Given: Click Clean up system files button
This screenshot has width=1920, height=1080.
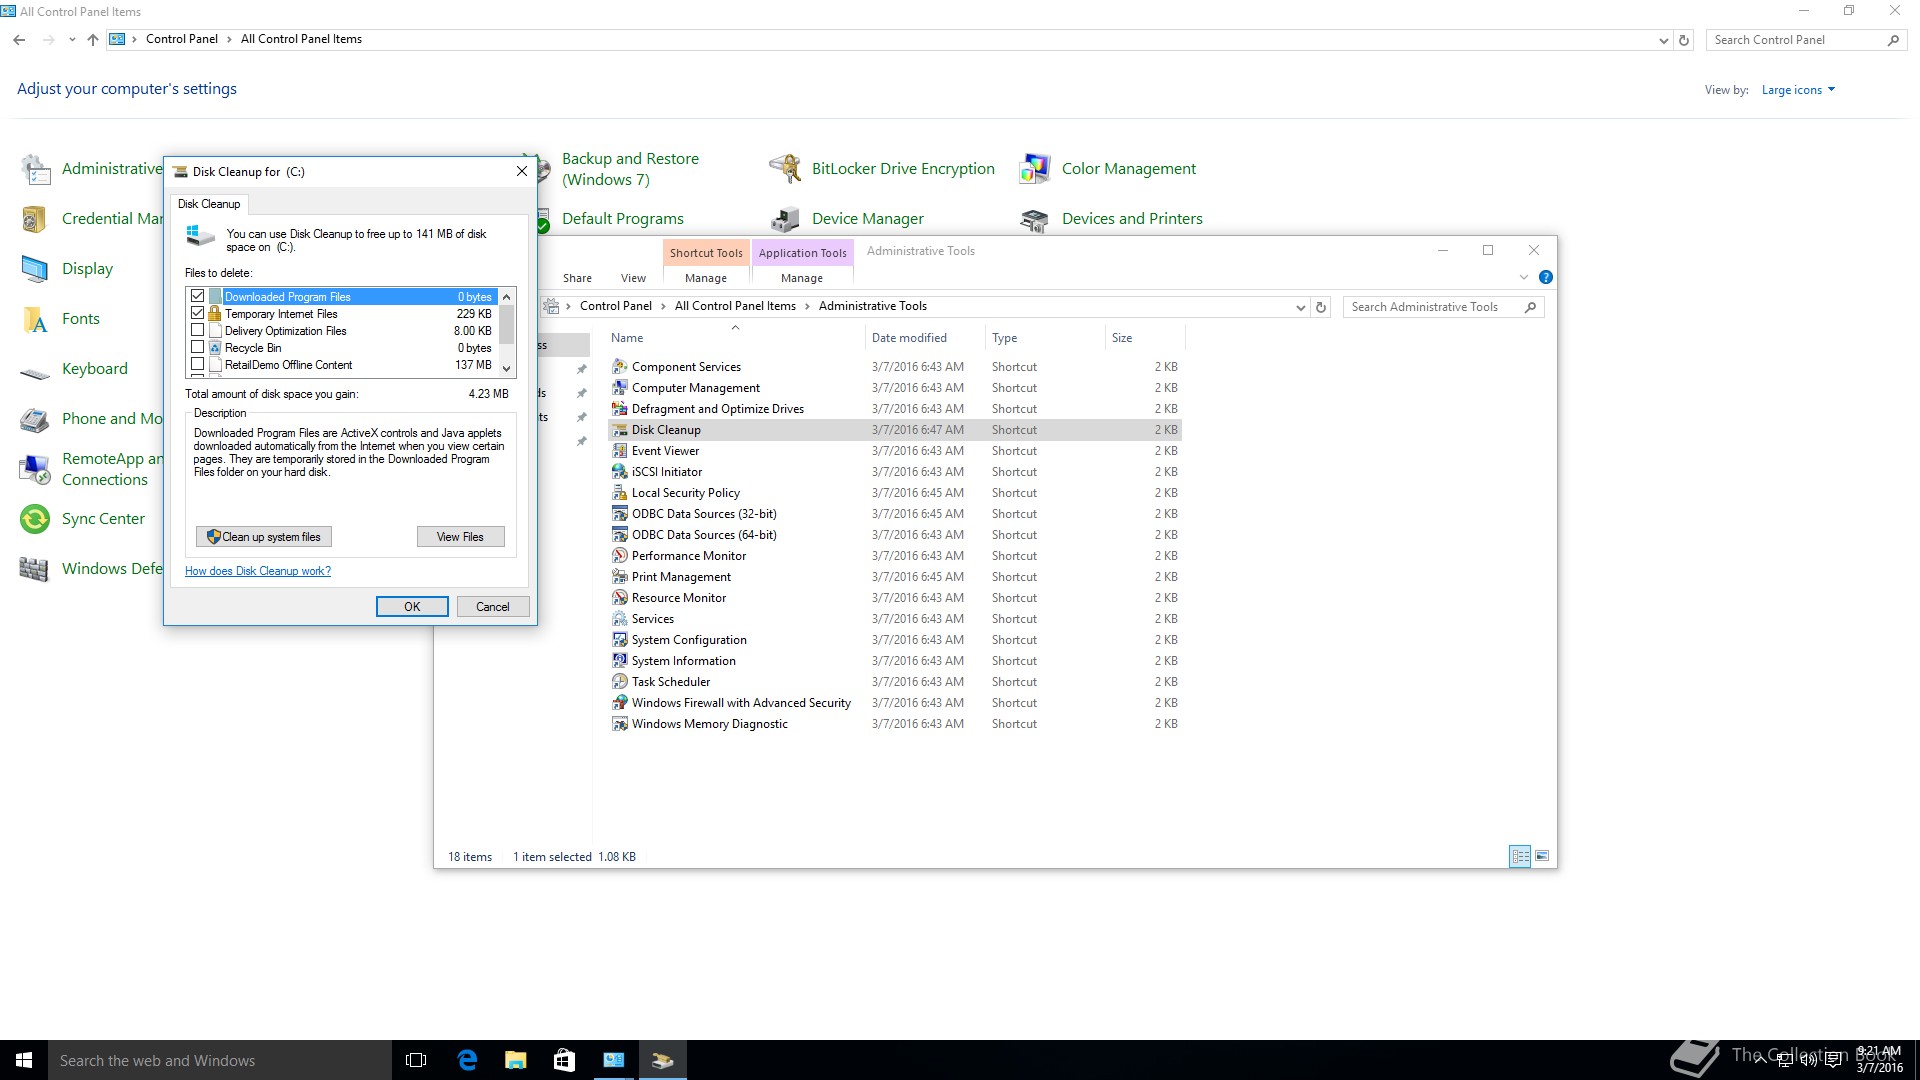Looking at the screenshot, I should (264, 537).
